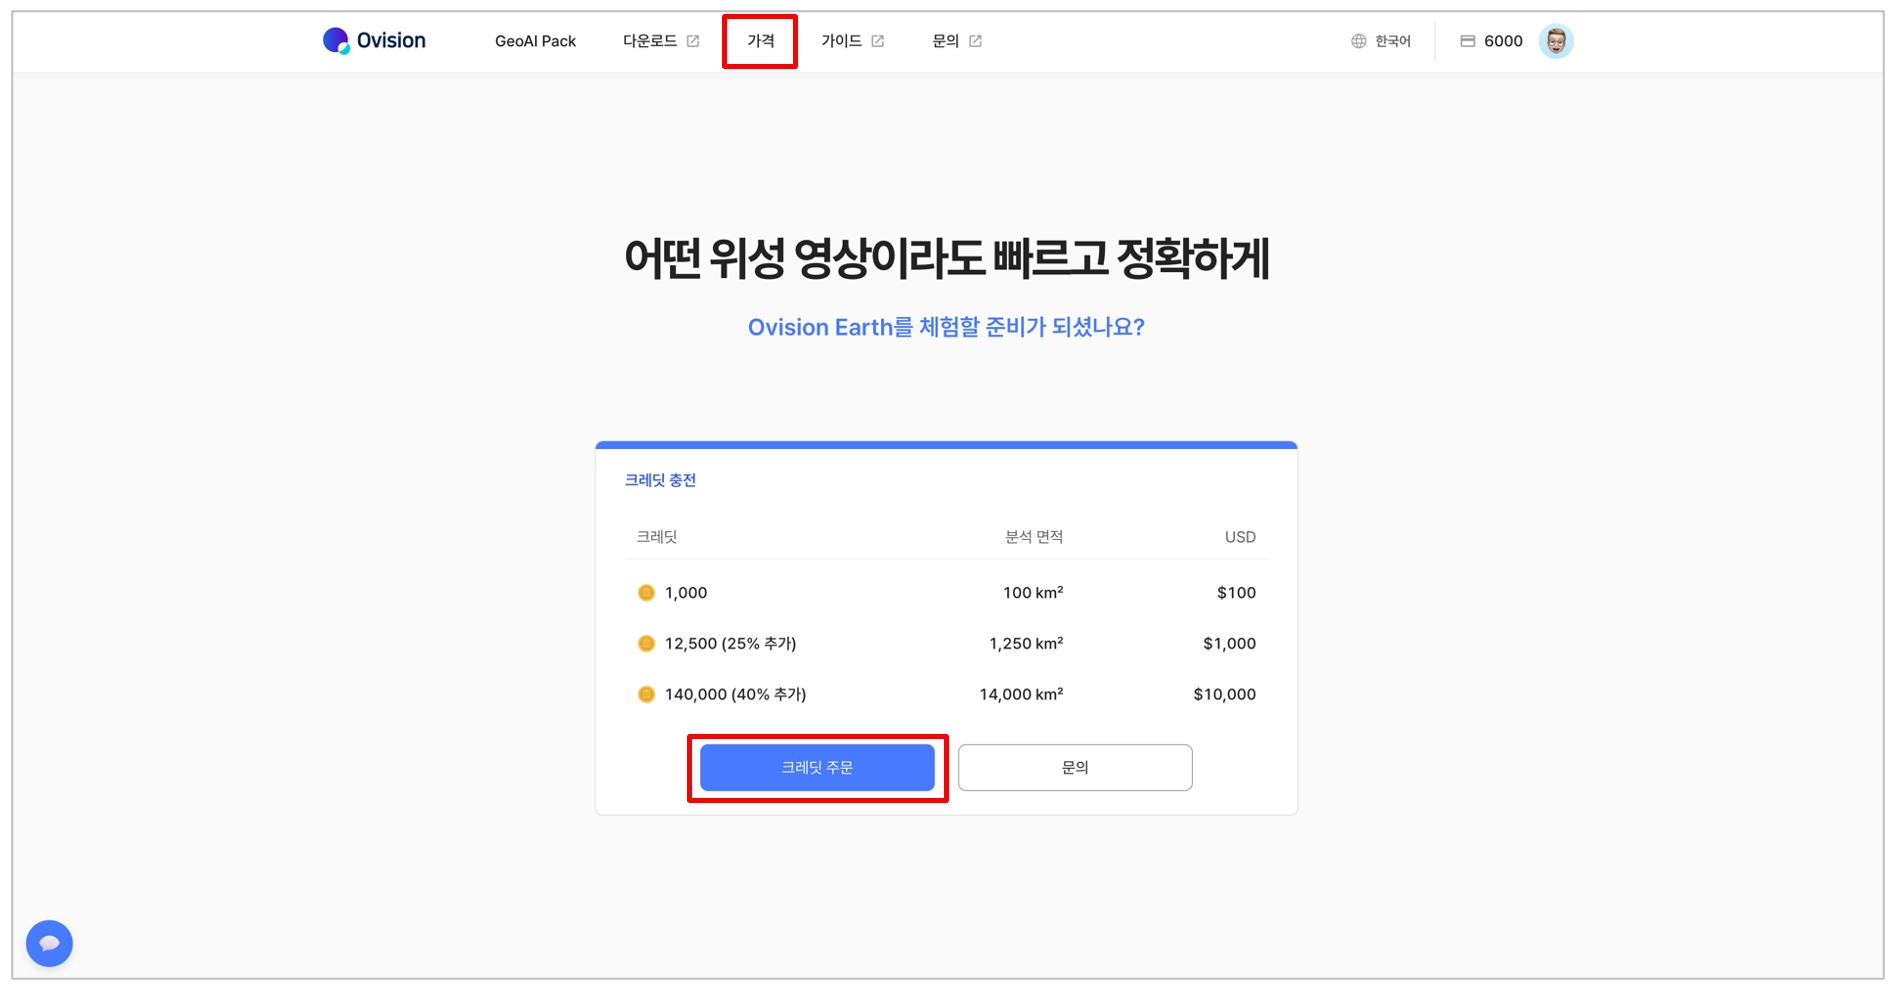Screen dimensions: 1892x988
Task: Click the 크레딧 충전 heading
Action: [x=660, y=480]
